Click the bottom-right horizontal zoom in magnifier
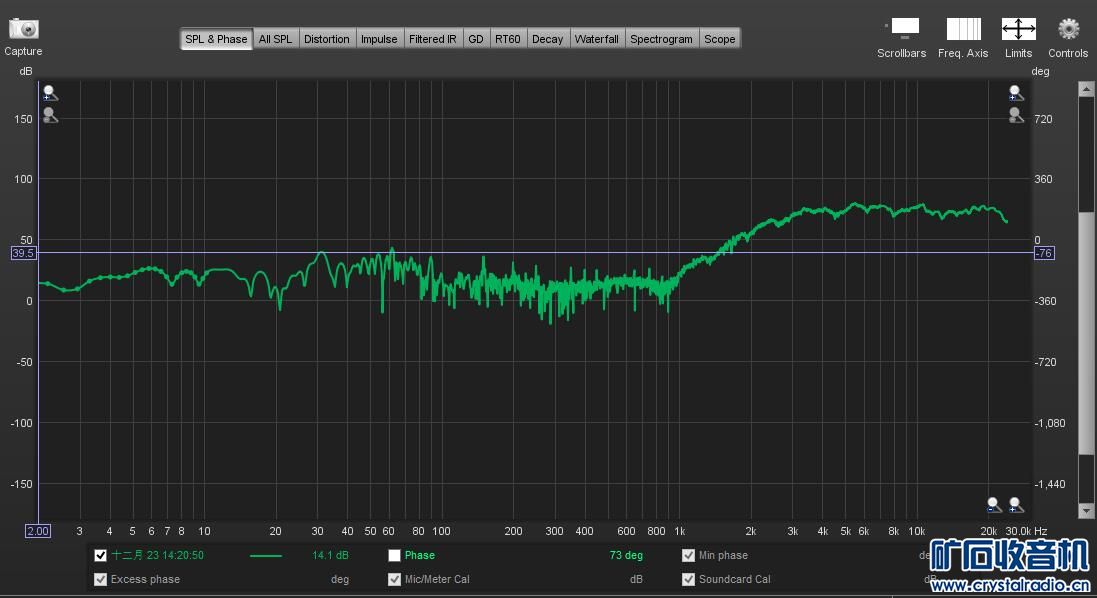This screenshot has width=1097, height=598. tap(1016, 505)
